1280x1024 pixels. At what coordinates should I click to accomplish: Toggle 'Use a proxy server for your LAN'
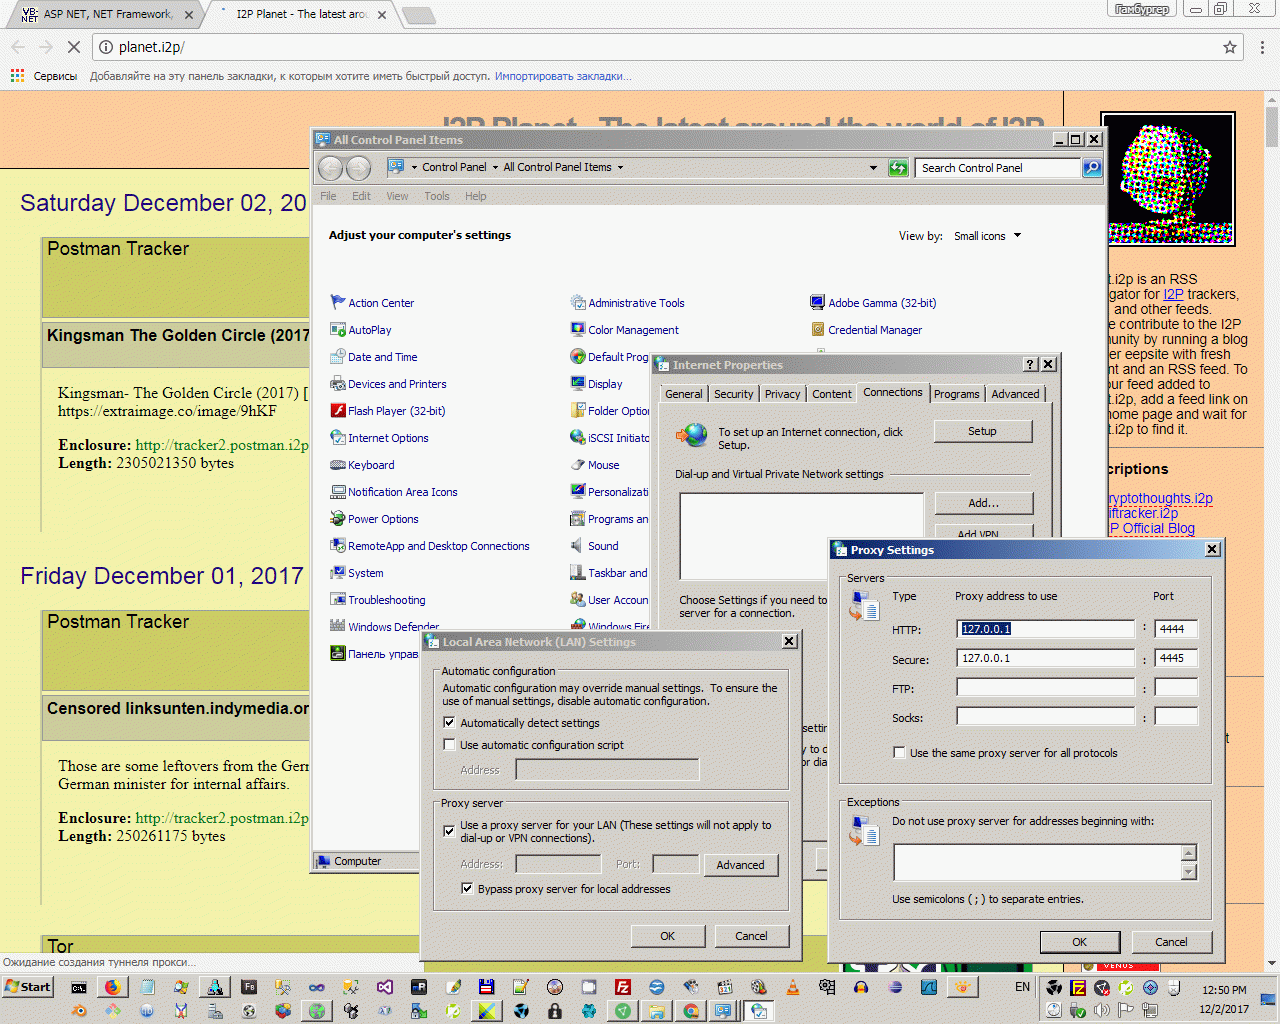click(449, 830)
